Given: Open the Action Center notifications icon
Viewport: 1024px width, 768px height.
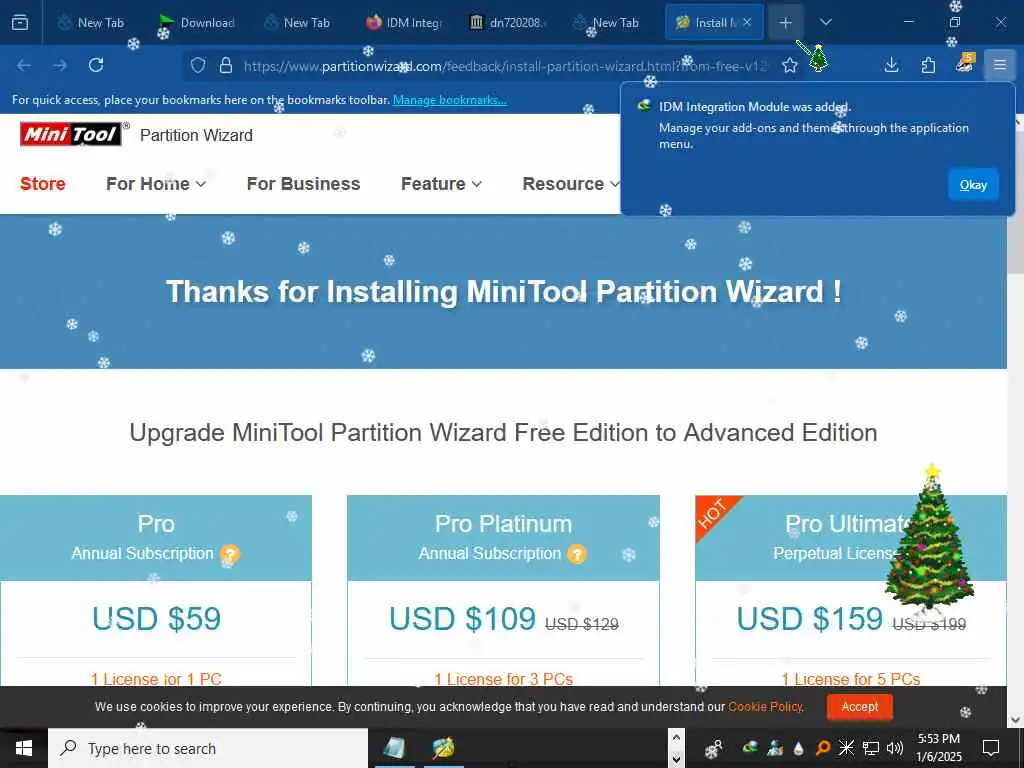Looking at the screenshot, I should click(x=991, y=748).
